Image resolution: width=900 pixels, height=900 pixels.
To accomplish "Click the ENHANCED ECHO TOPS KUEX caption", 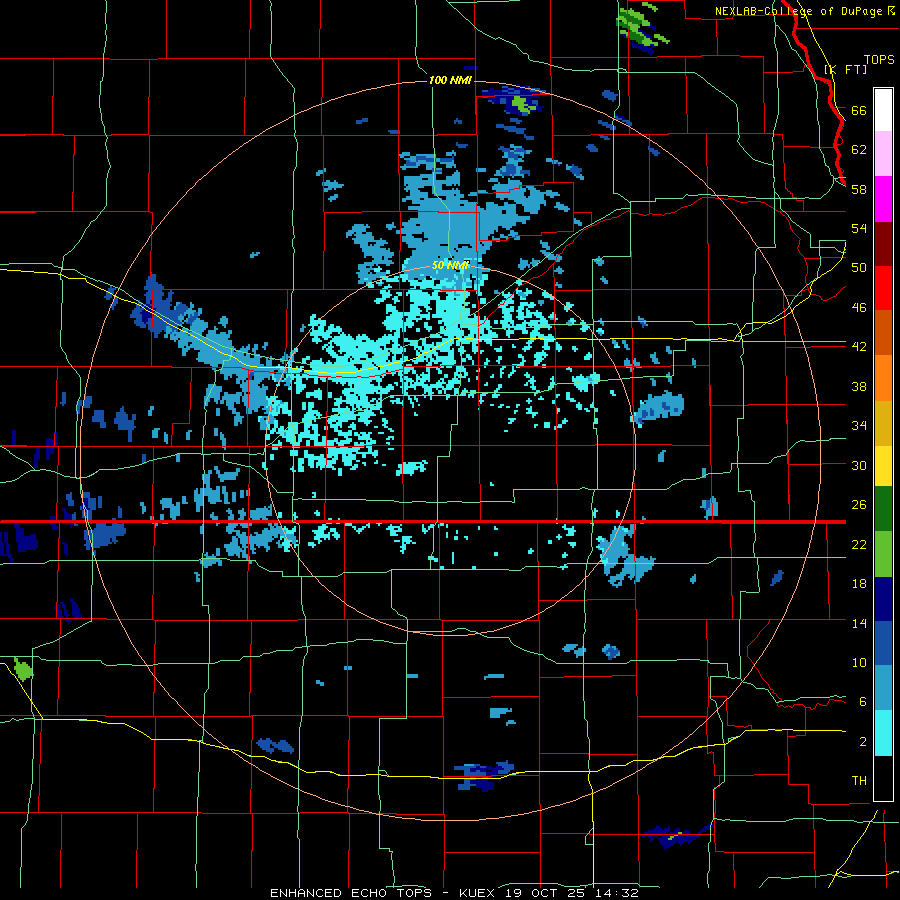I will coord(454,893).
